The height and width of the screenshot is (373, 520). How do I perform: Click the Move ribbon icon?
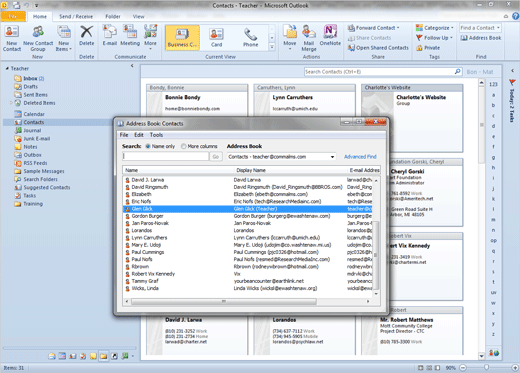point(290,37)
